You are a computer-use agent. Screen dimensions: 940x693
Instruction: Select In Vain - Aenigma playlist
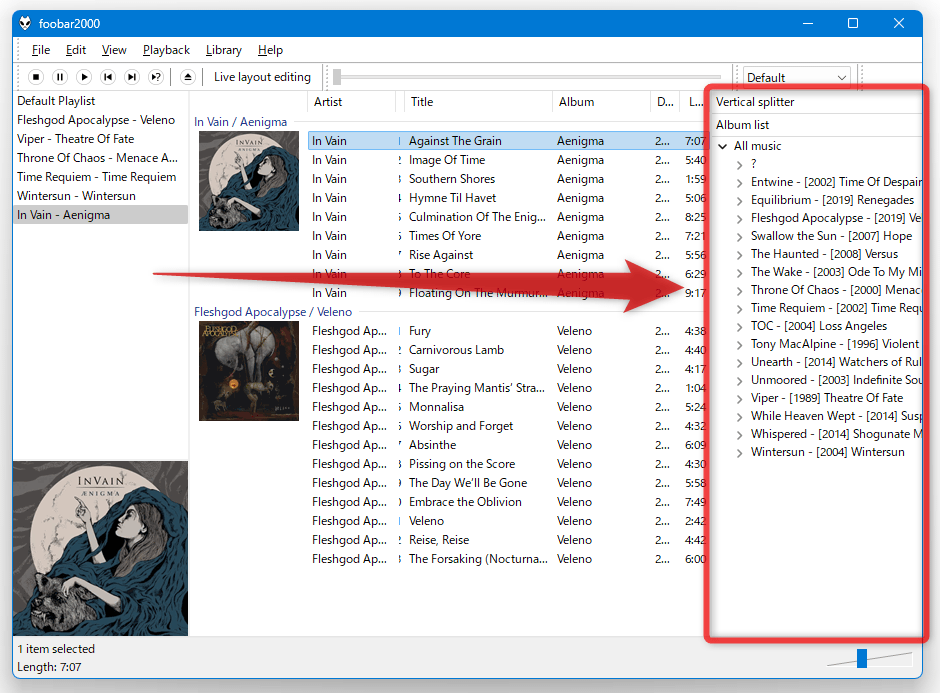100,215
